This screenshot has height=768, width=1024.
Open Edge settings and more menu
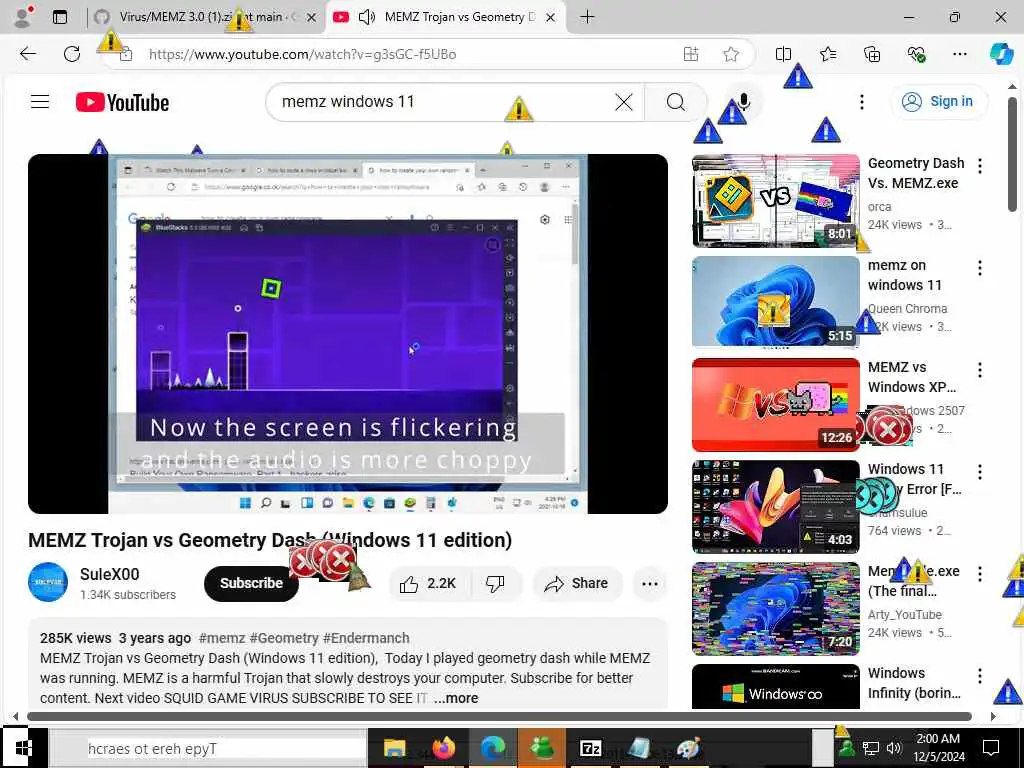pos(960,54)
